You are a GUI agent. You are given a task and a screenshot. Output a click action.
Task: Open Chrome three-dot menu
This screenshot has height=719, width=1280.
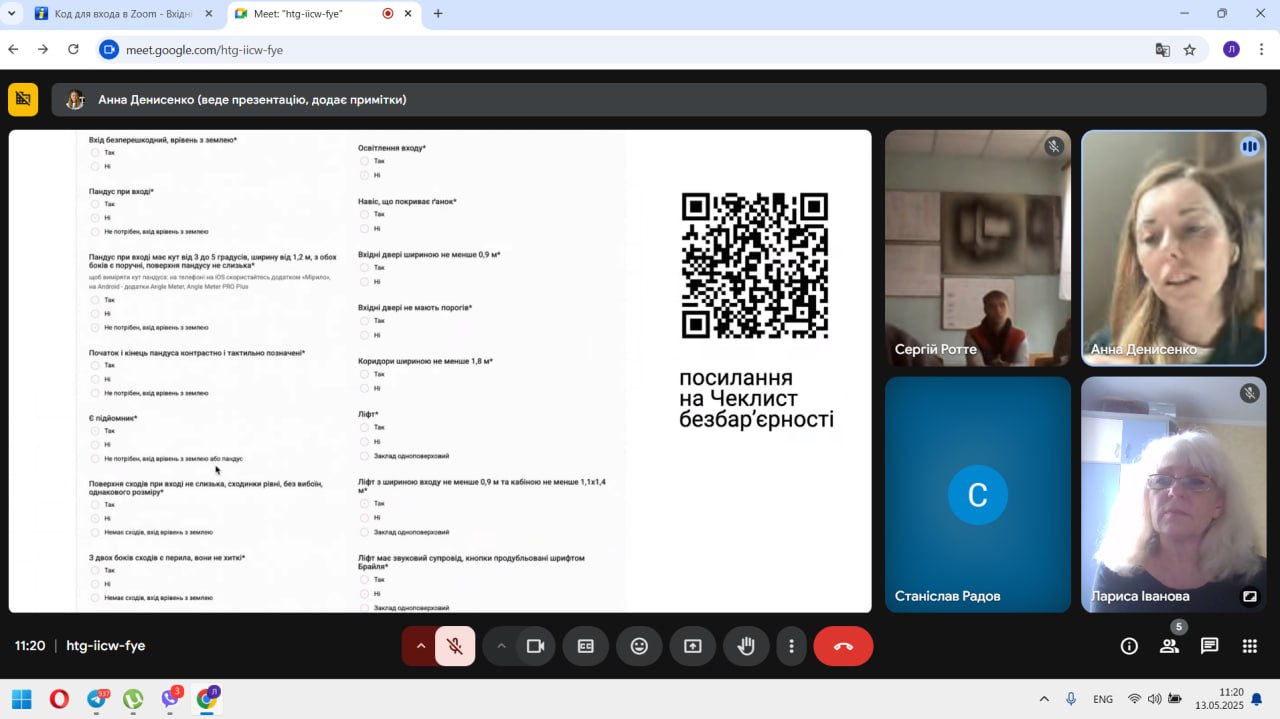pos(1263,50)
